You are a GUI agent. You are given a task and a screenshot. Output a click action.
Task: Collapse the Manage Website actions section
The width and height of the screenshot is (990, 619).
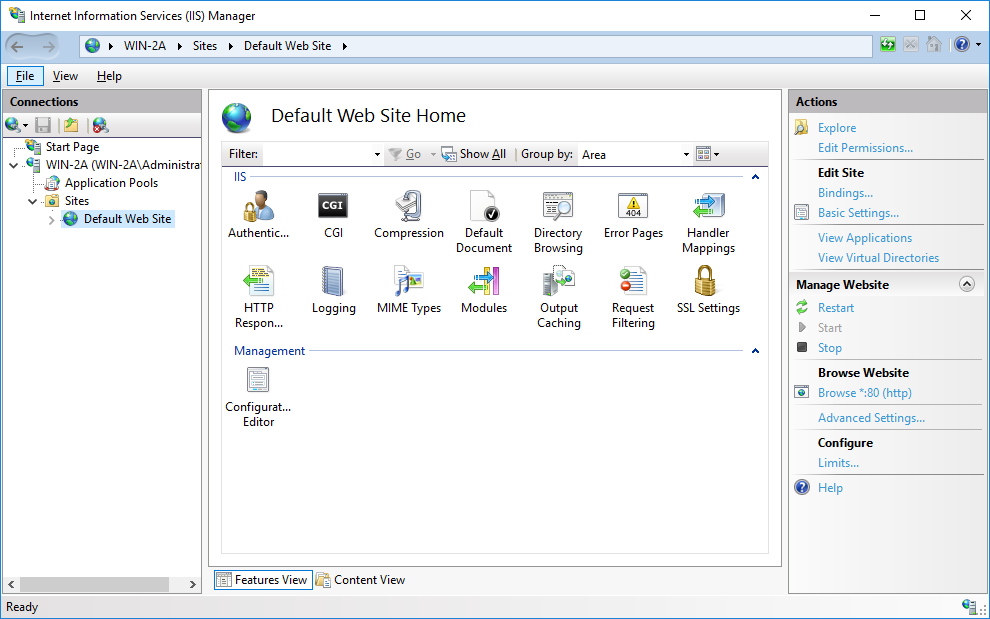point(966,283)
